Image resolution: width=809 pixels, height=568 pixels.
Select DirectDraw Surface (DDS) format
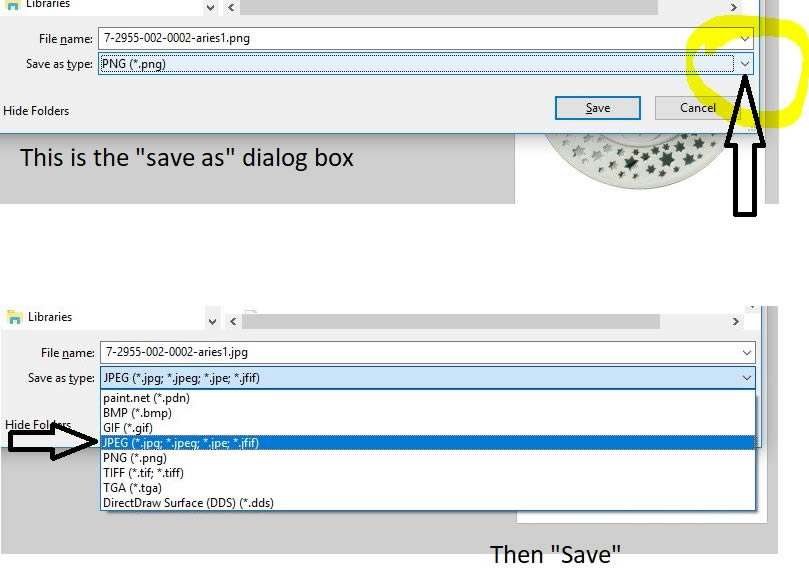click(x=428, y=502)
